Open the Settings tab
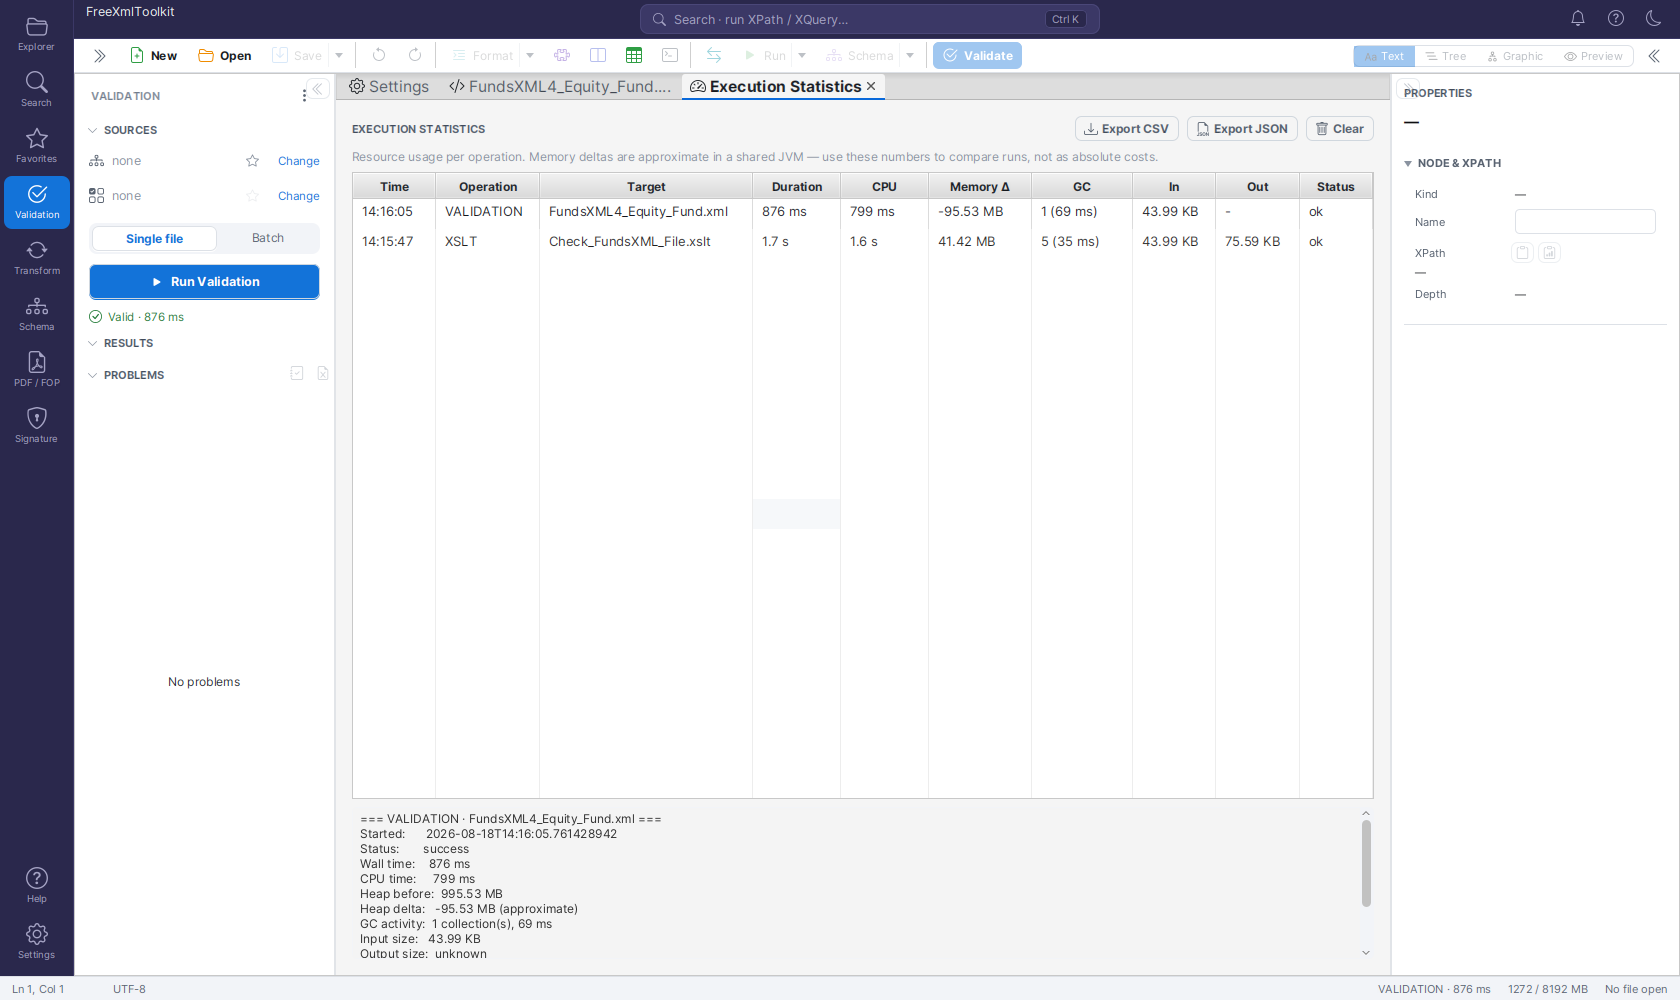This screenshot has width=1680, height=1003. 389,87
